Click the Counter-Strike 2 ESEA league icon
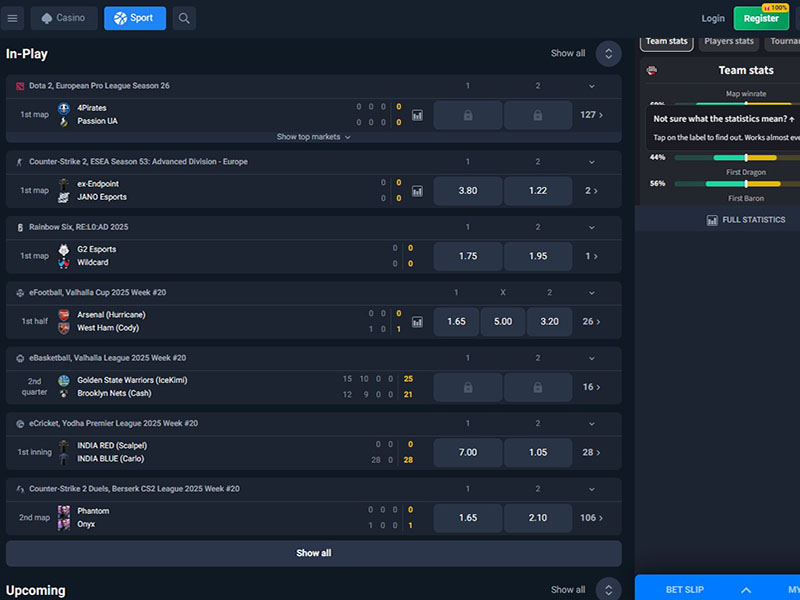The height and width of the screenshot is (600, 800). click(20, 162)
